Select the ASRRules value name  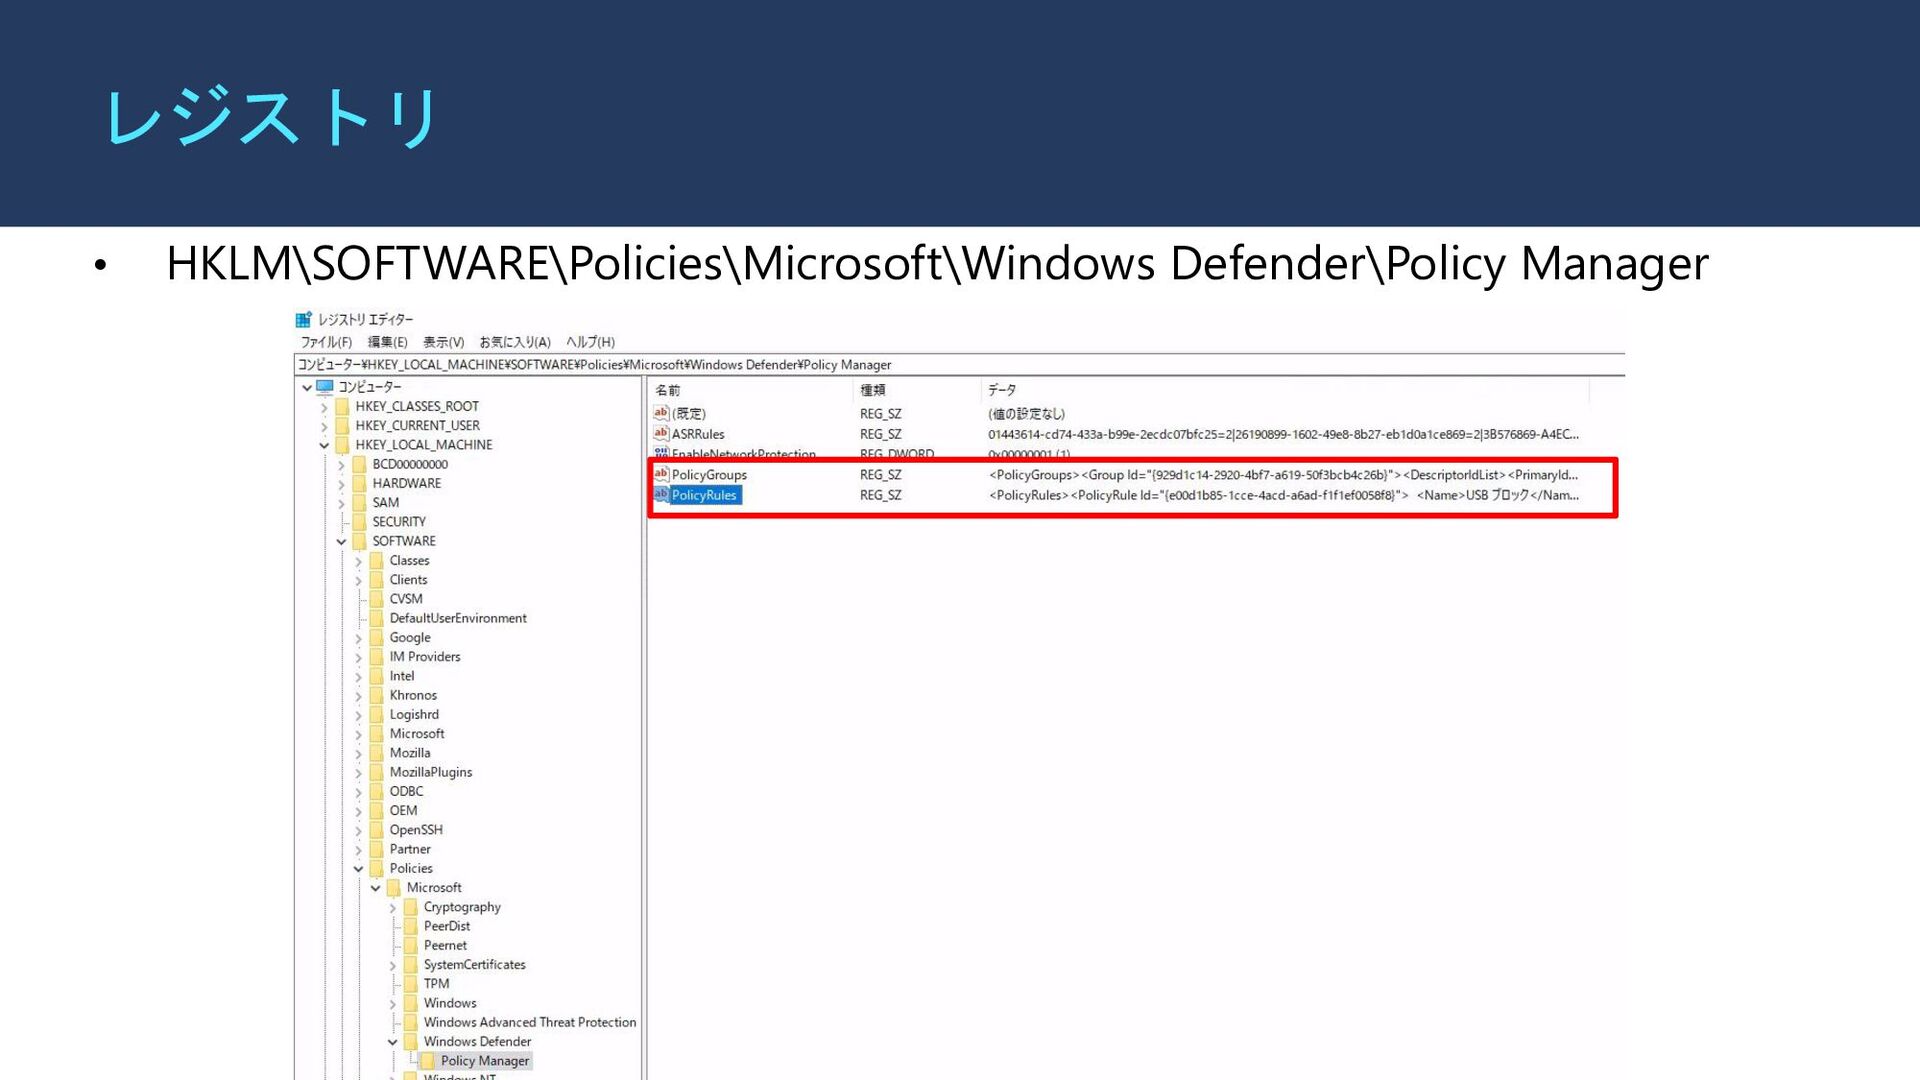point(698,435)
